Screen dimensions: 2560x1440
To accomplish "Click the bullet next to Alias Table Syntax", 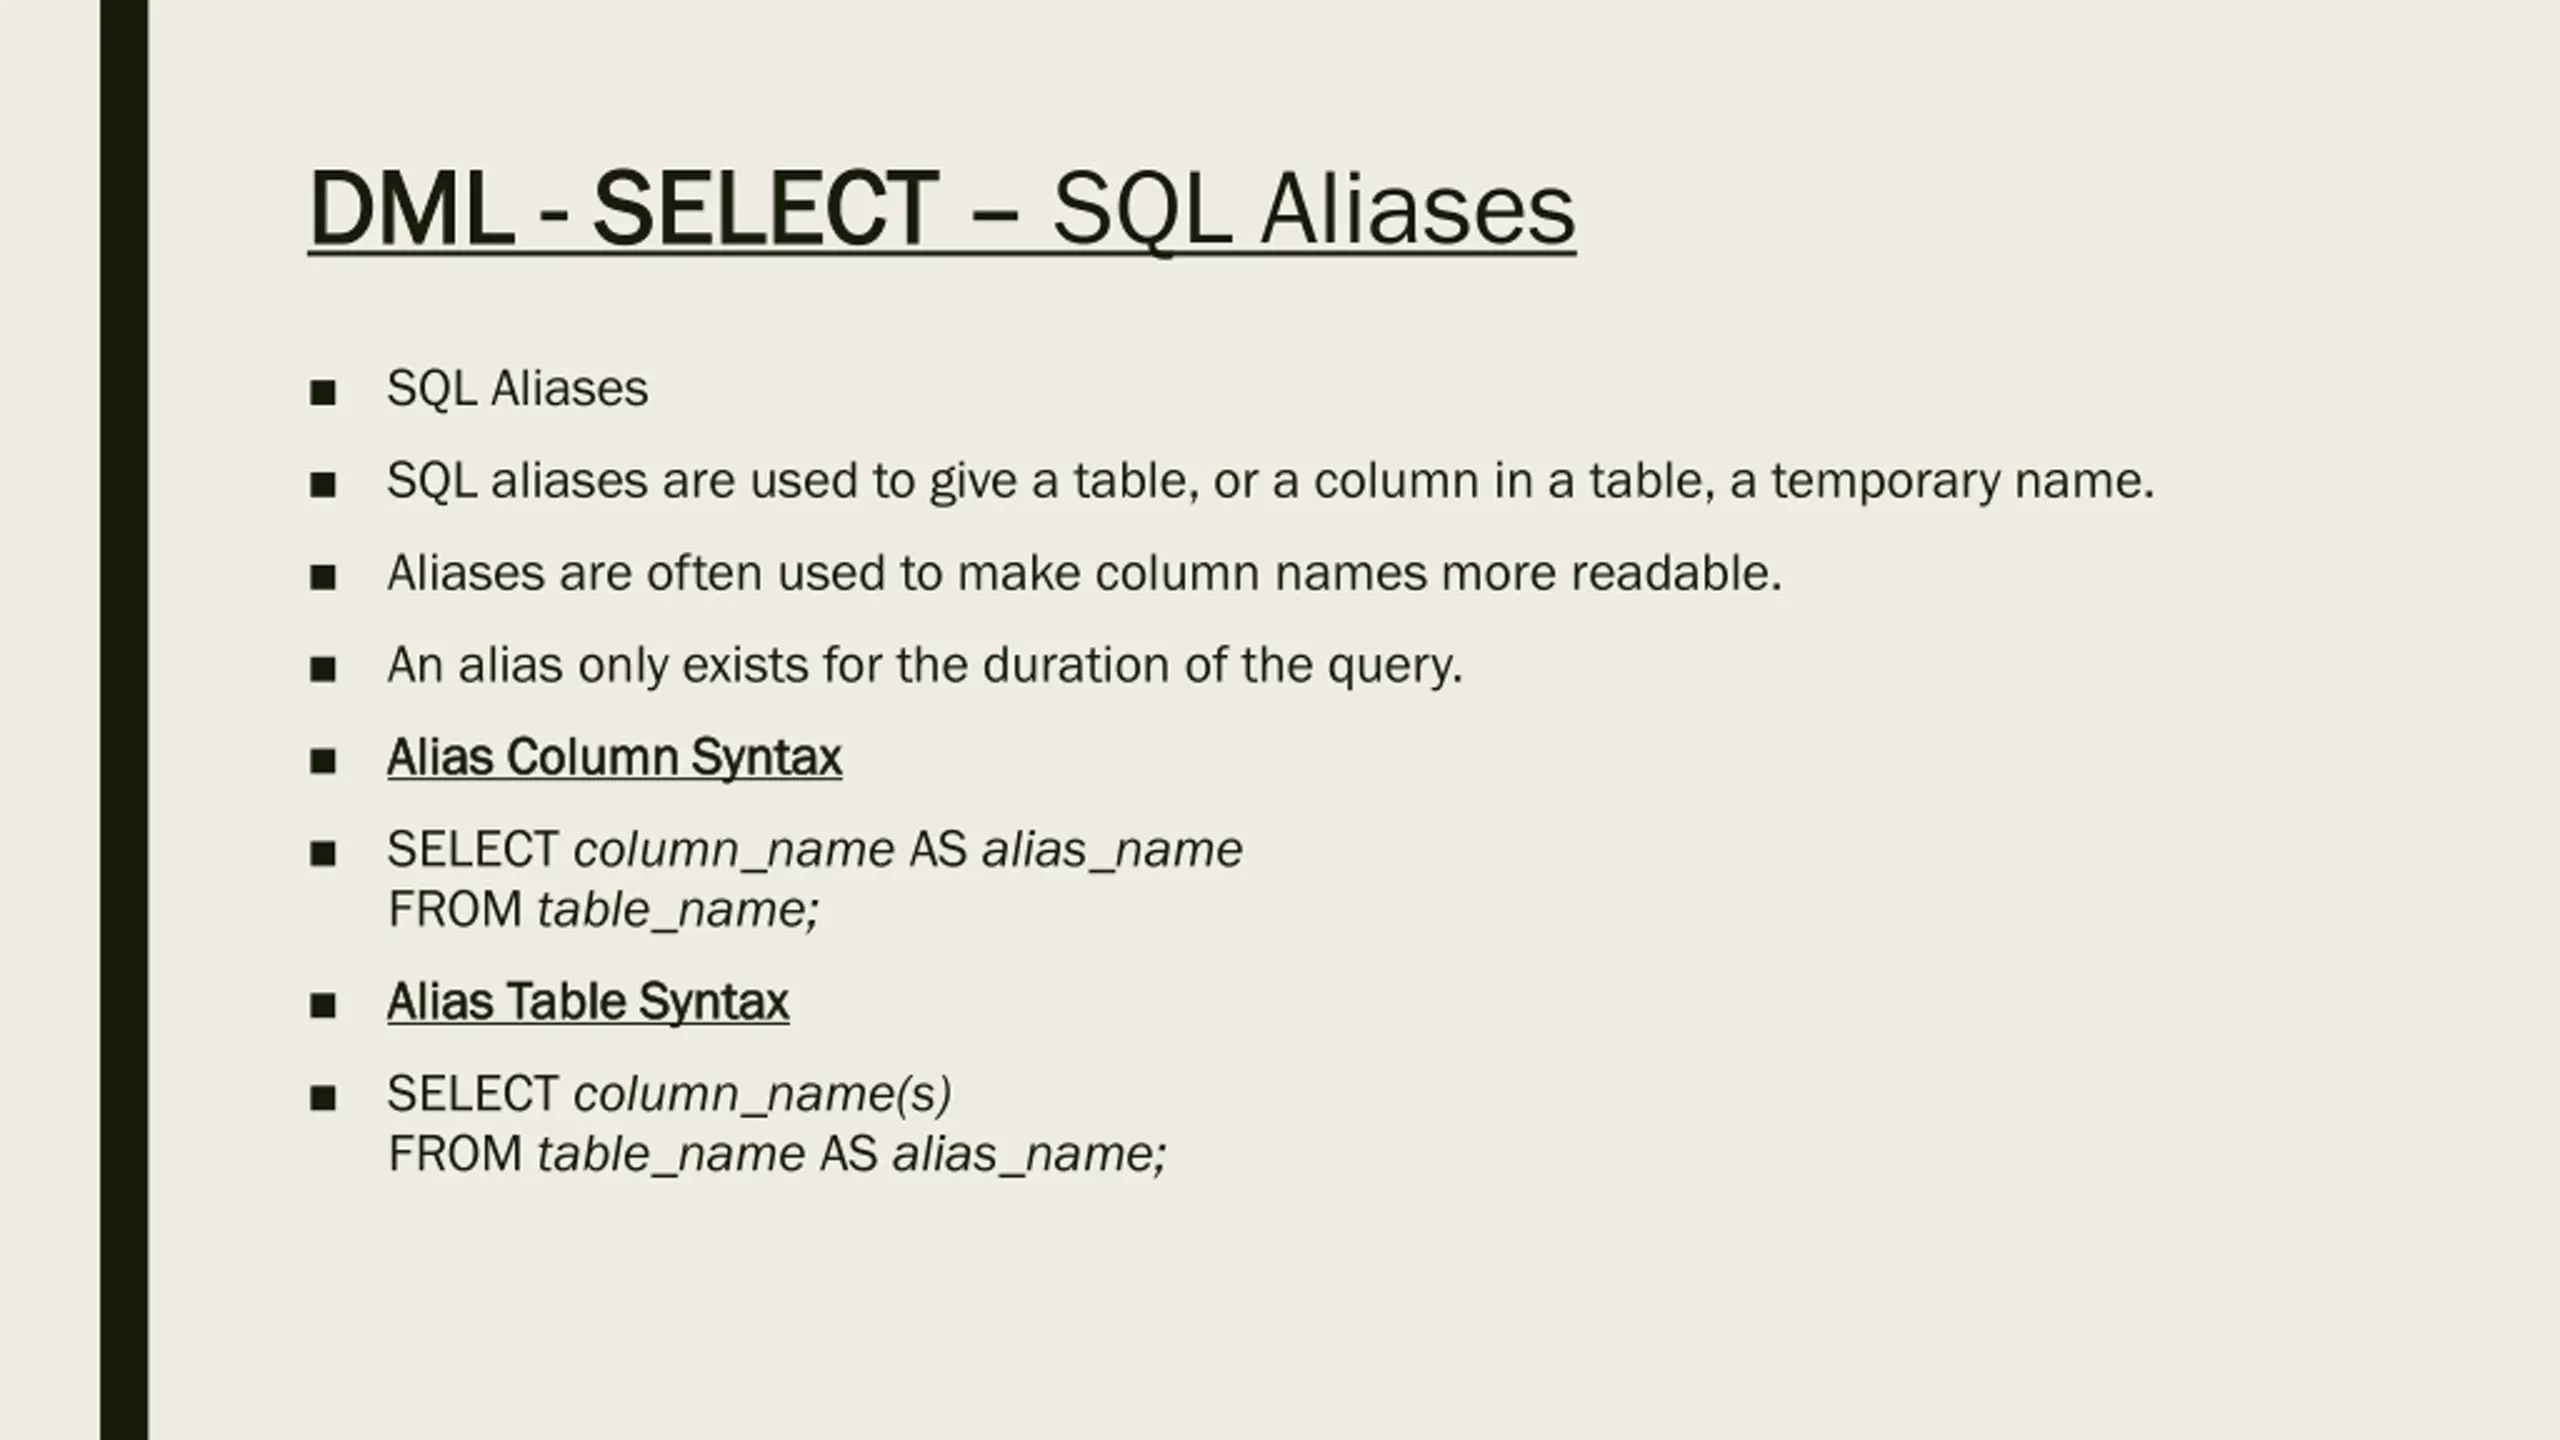I will [322, 1005].
